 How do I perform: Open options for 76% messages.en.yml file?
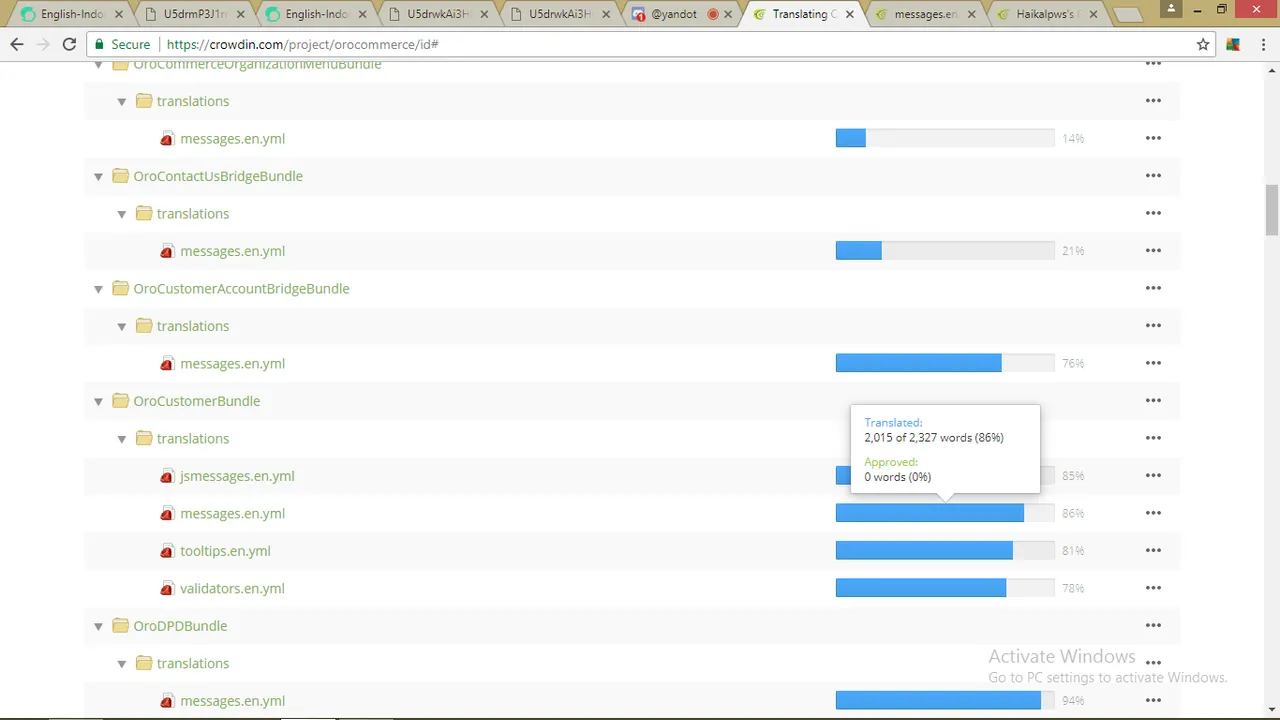pos(1153,363)
